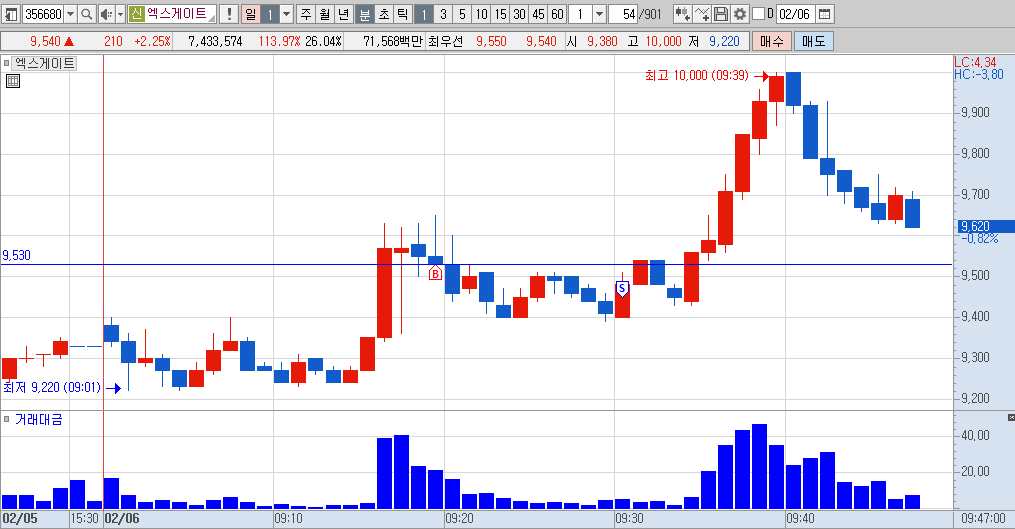
Task: Select the 45 minute interval button
Action: point(538,14)
